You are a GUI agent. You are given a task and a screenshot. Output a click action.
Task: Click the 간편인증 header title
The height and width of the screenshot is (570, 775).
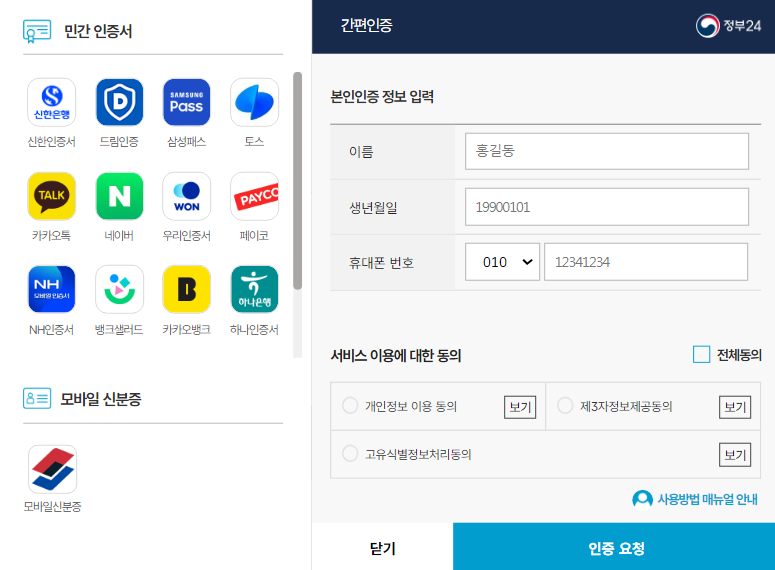coord(367,25)
